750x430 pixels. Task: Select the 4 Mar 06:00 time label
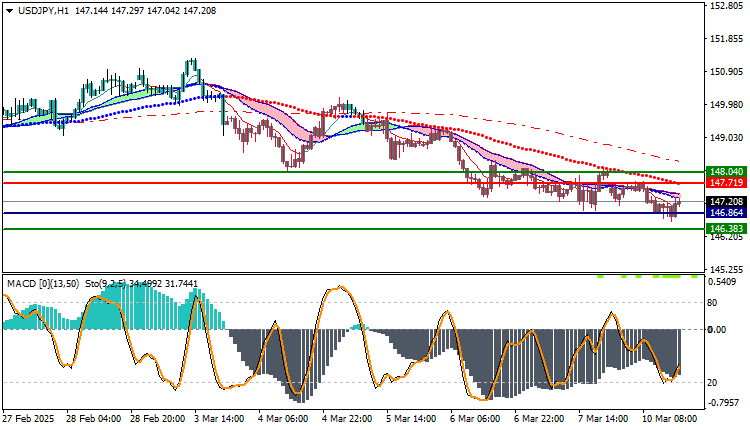pos(283,419)
